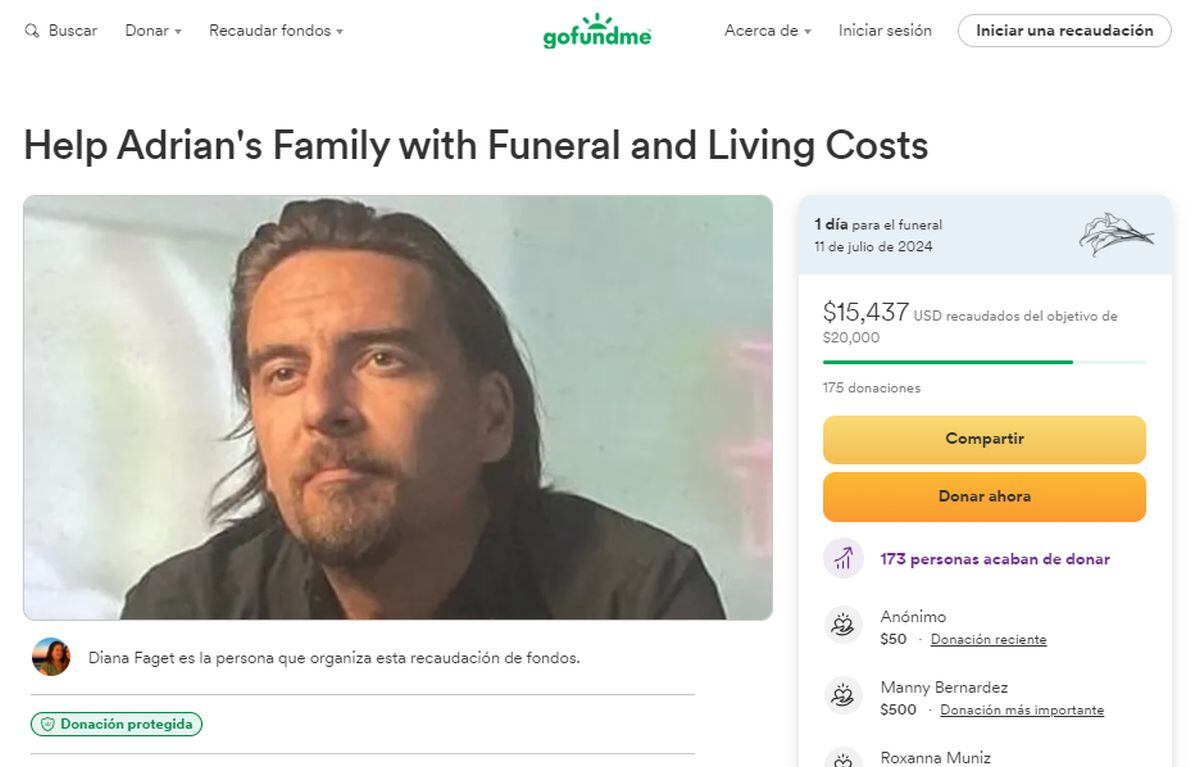Image resolution: width=1200 pixels, height=767 pixels.
Task: Click the Iniciar una recaudación button
Action: click(1063, 30)
